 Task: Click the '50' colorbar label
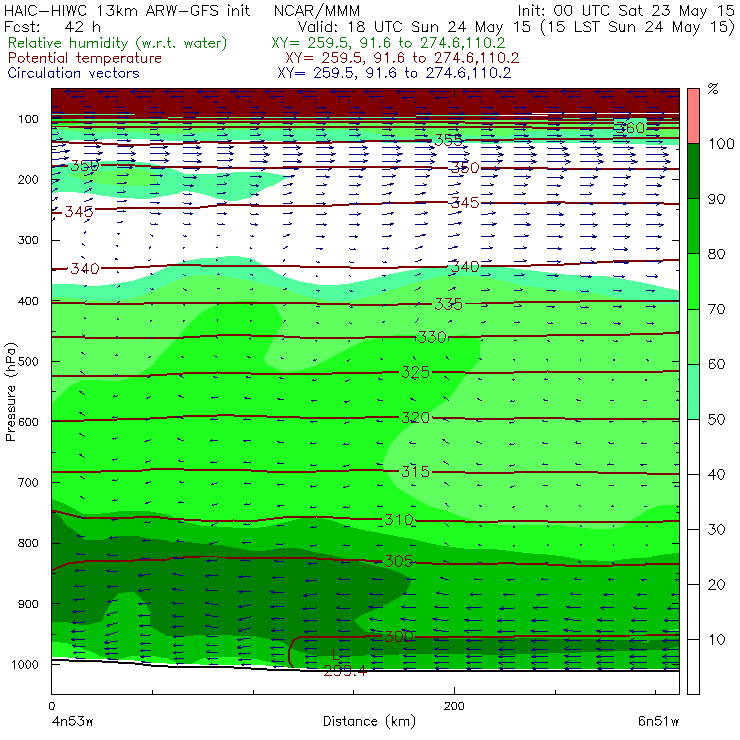click(716, 419)
